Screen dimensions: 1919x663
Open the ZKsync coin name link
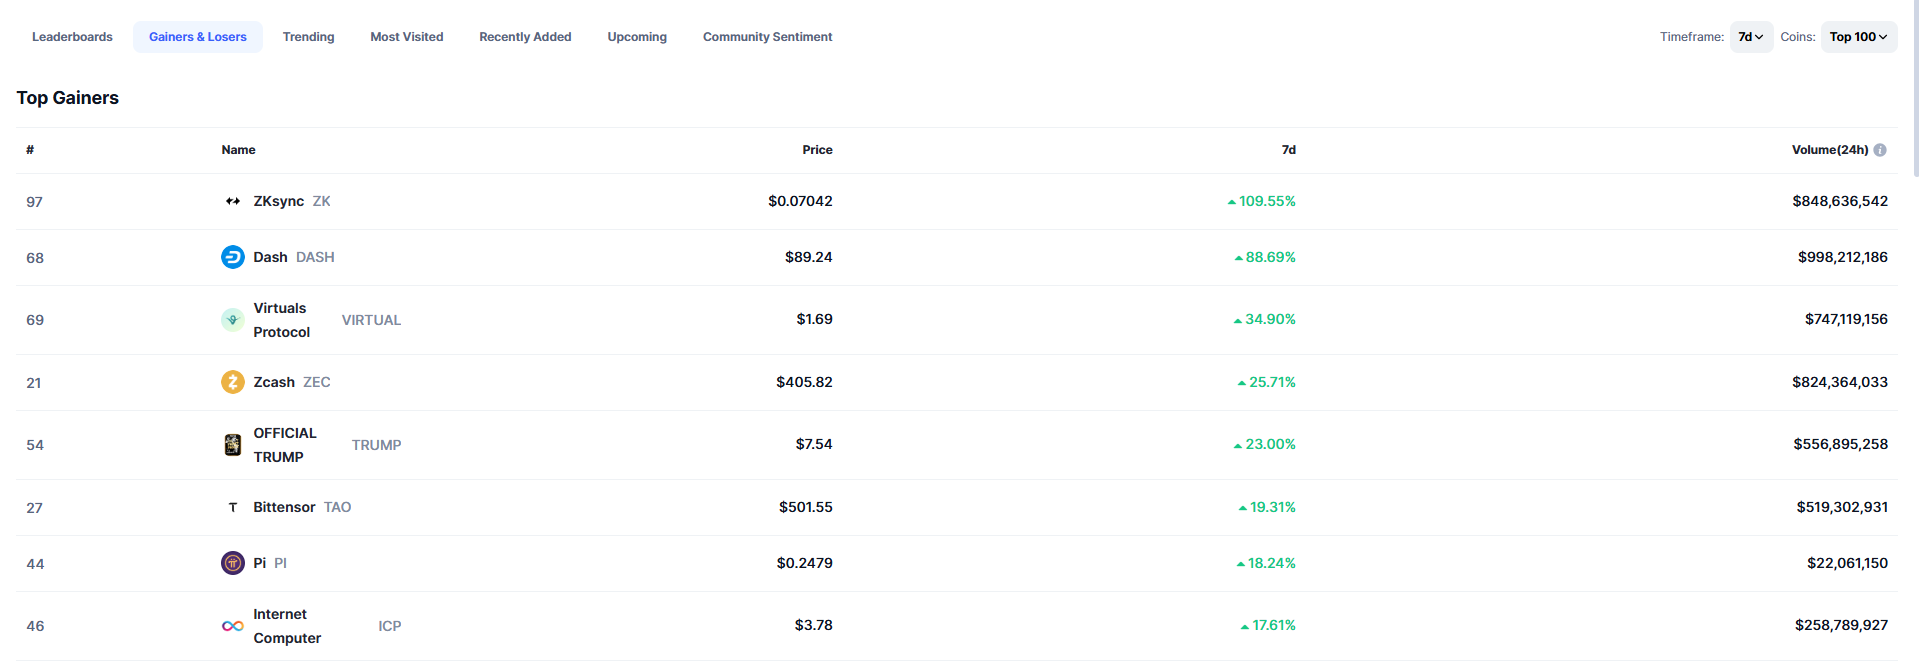(x=278, y=201)
